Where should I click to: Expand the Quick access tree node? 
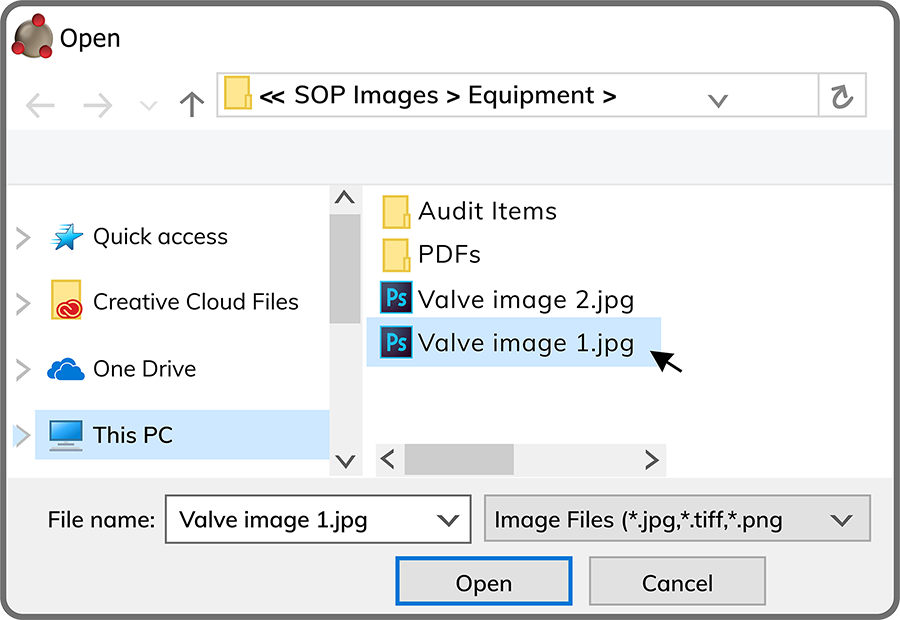coord(22,238)
